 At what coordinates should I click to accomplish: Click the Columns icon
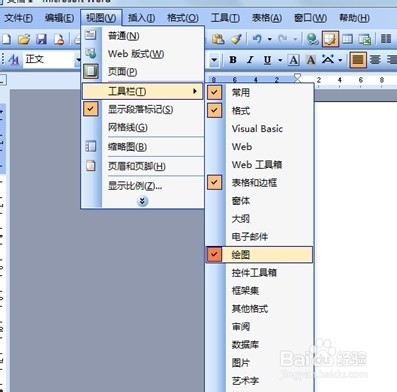click(x=386, y=39)
